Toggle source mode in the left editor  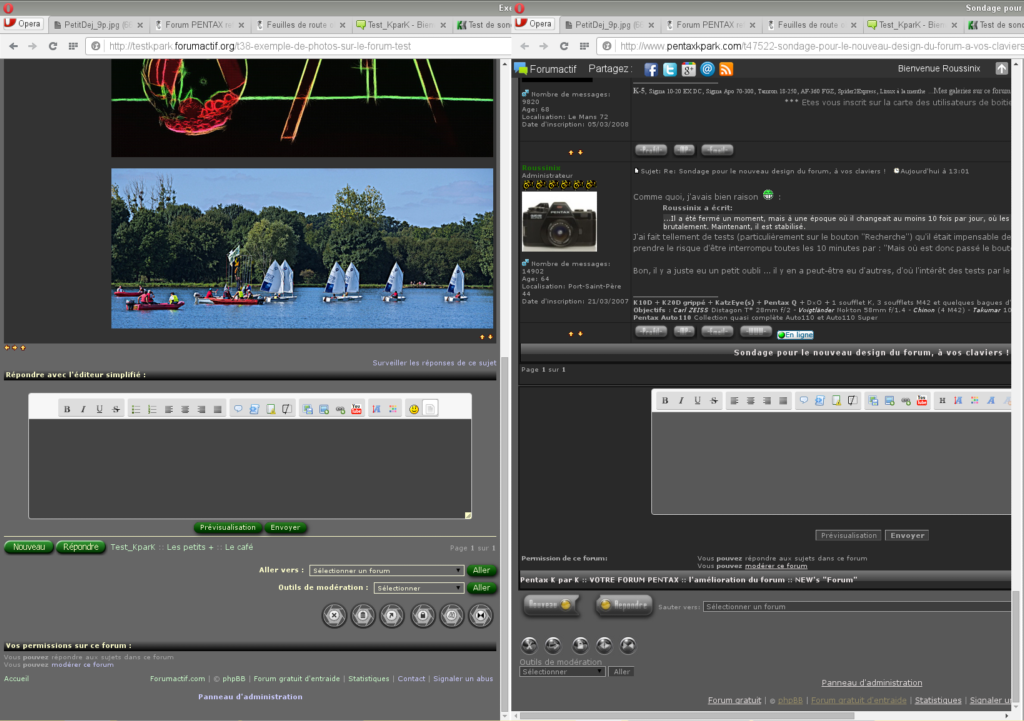pyautogui.click(x=430, y=409)
